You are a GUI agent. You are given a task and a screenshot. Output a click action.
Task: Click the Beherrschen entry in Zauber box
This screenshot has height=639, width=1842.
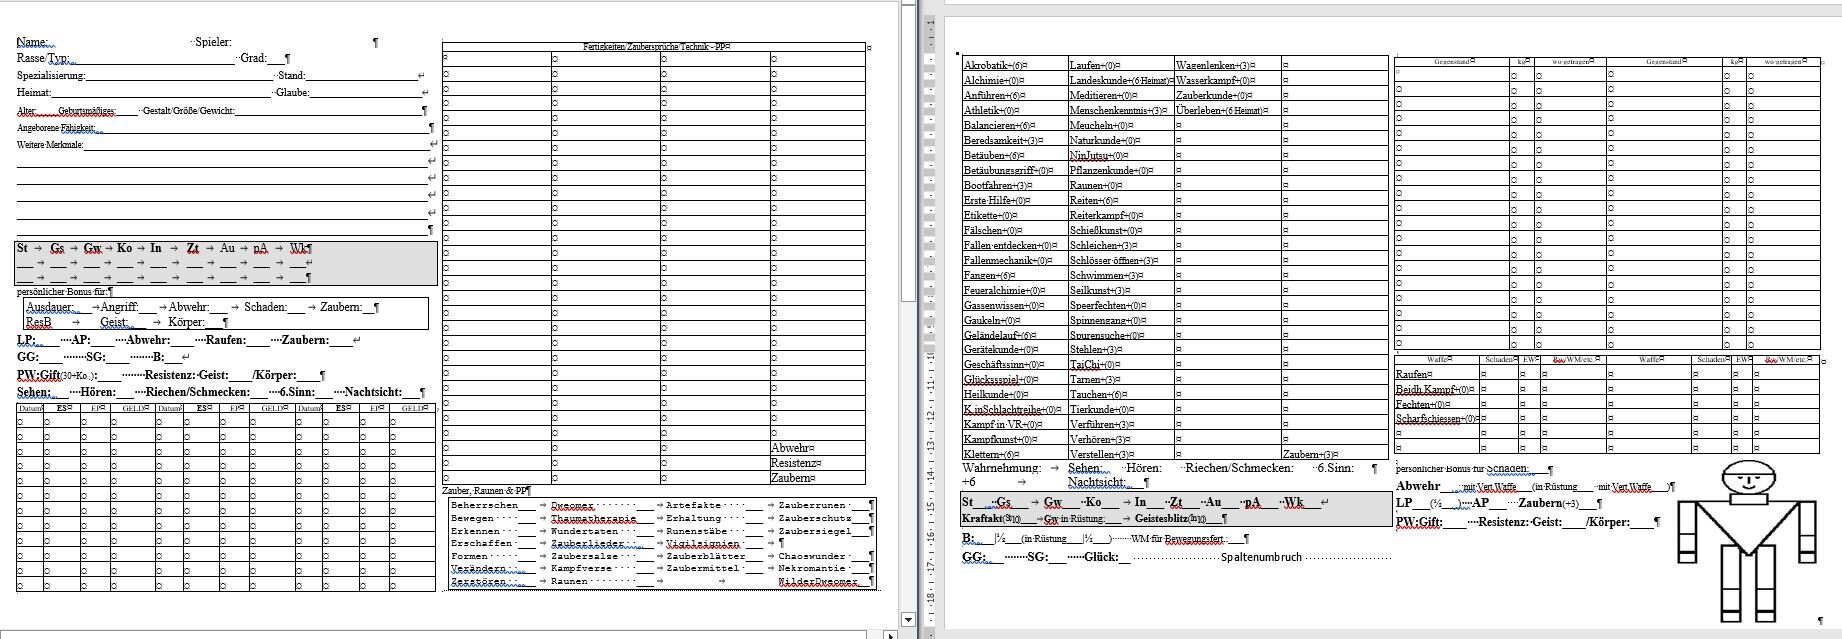pyautogui.click(x=484, y=505)
